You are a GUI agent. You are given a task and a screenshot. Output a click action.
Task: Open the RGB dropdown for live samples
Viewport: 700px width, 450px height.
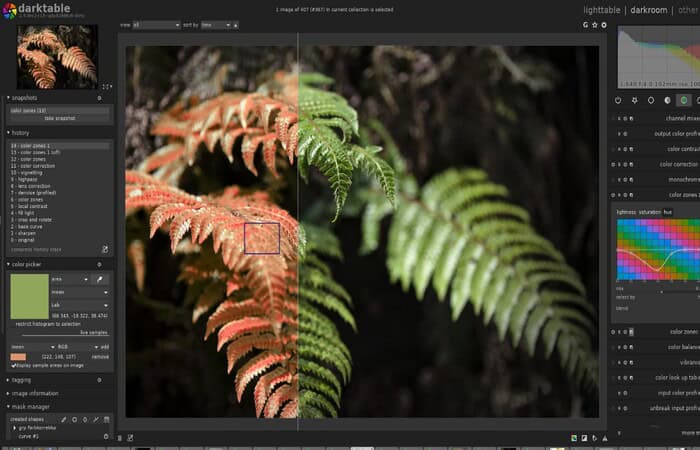click(x=77, y=347)
